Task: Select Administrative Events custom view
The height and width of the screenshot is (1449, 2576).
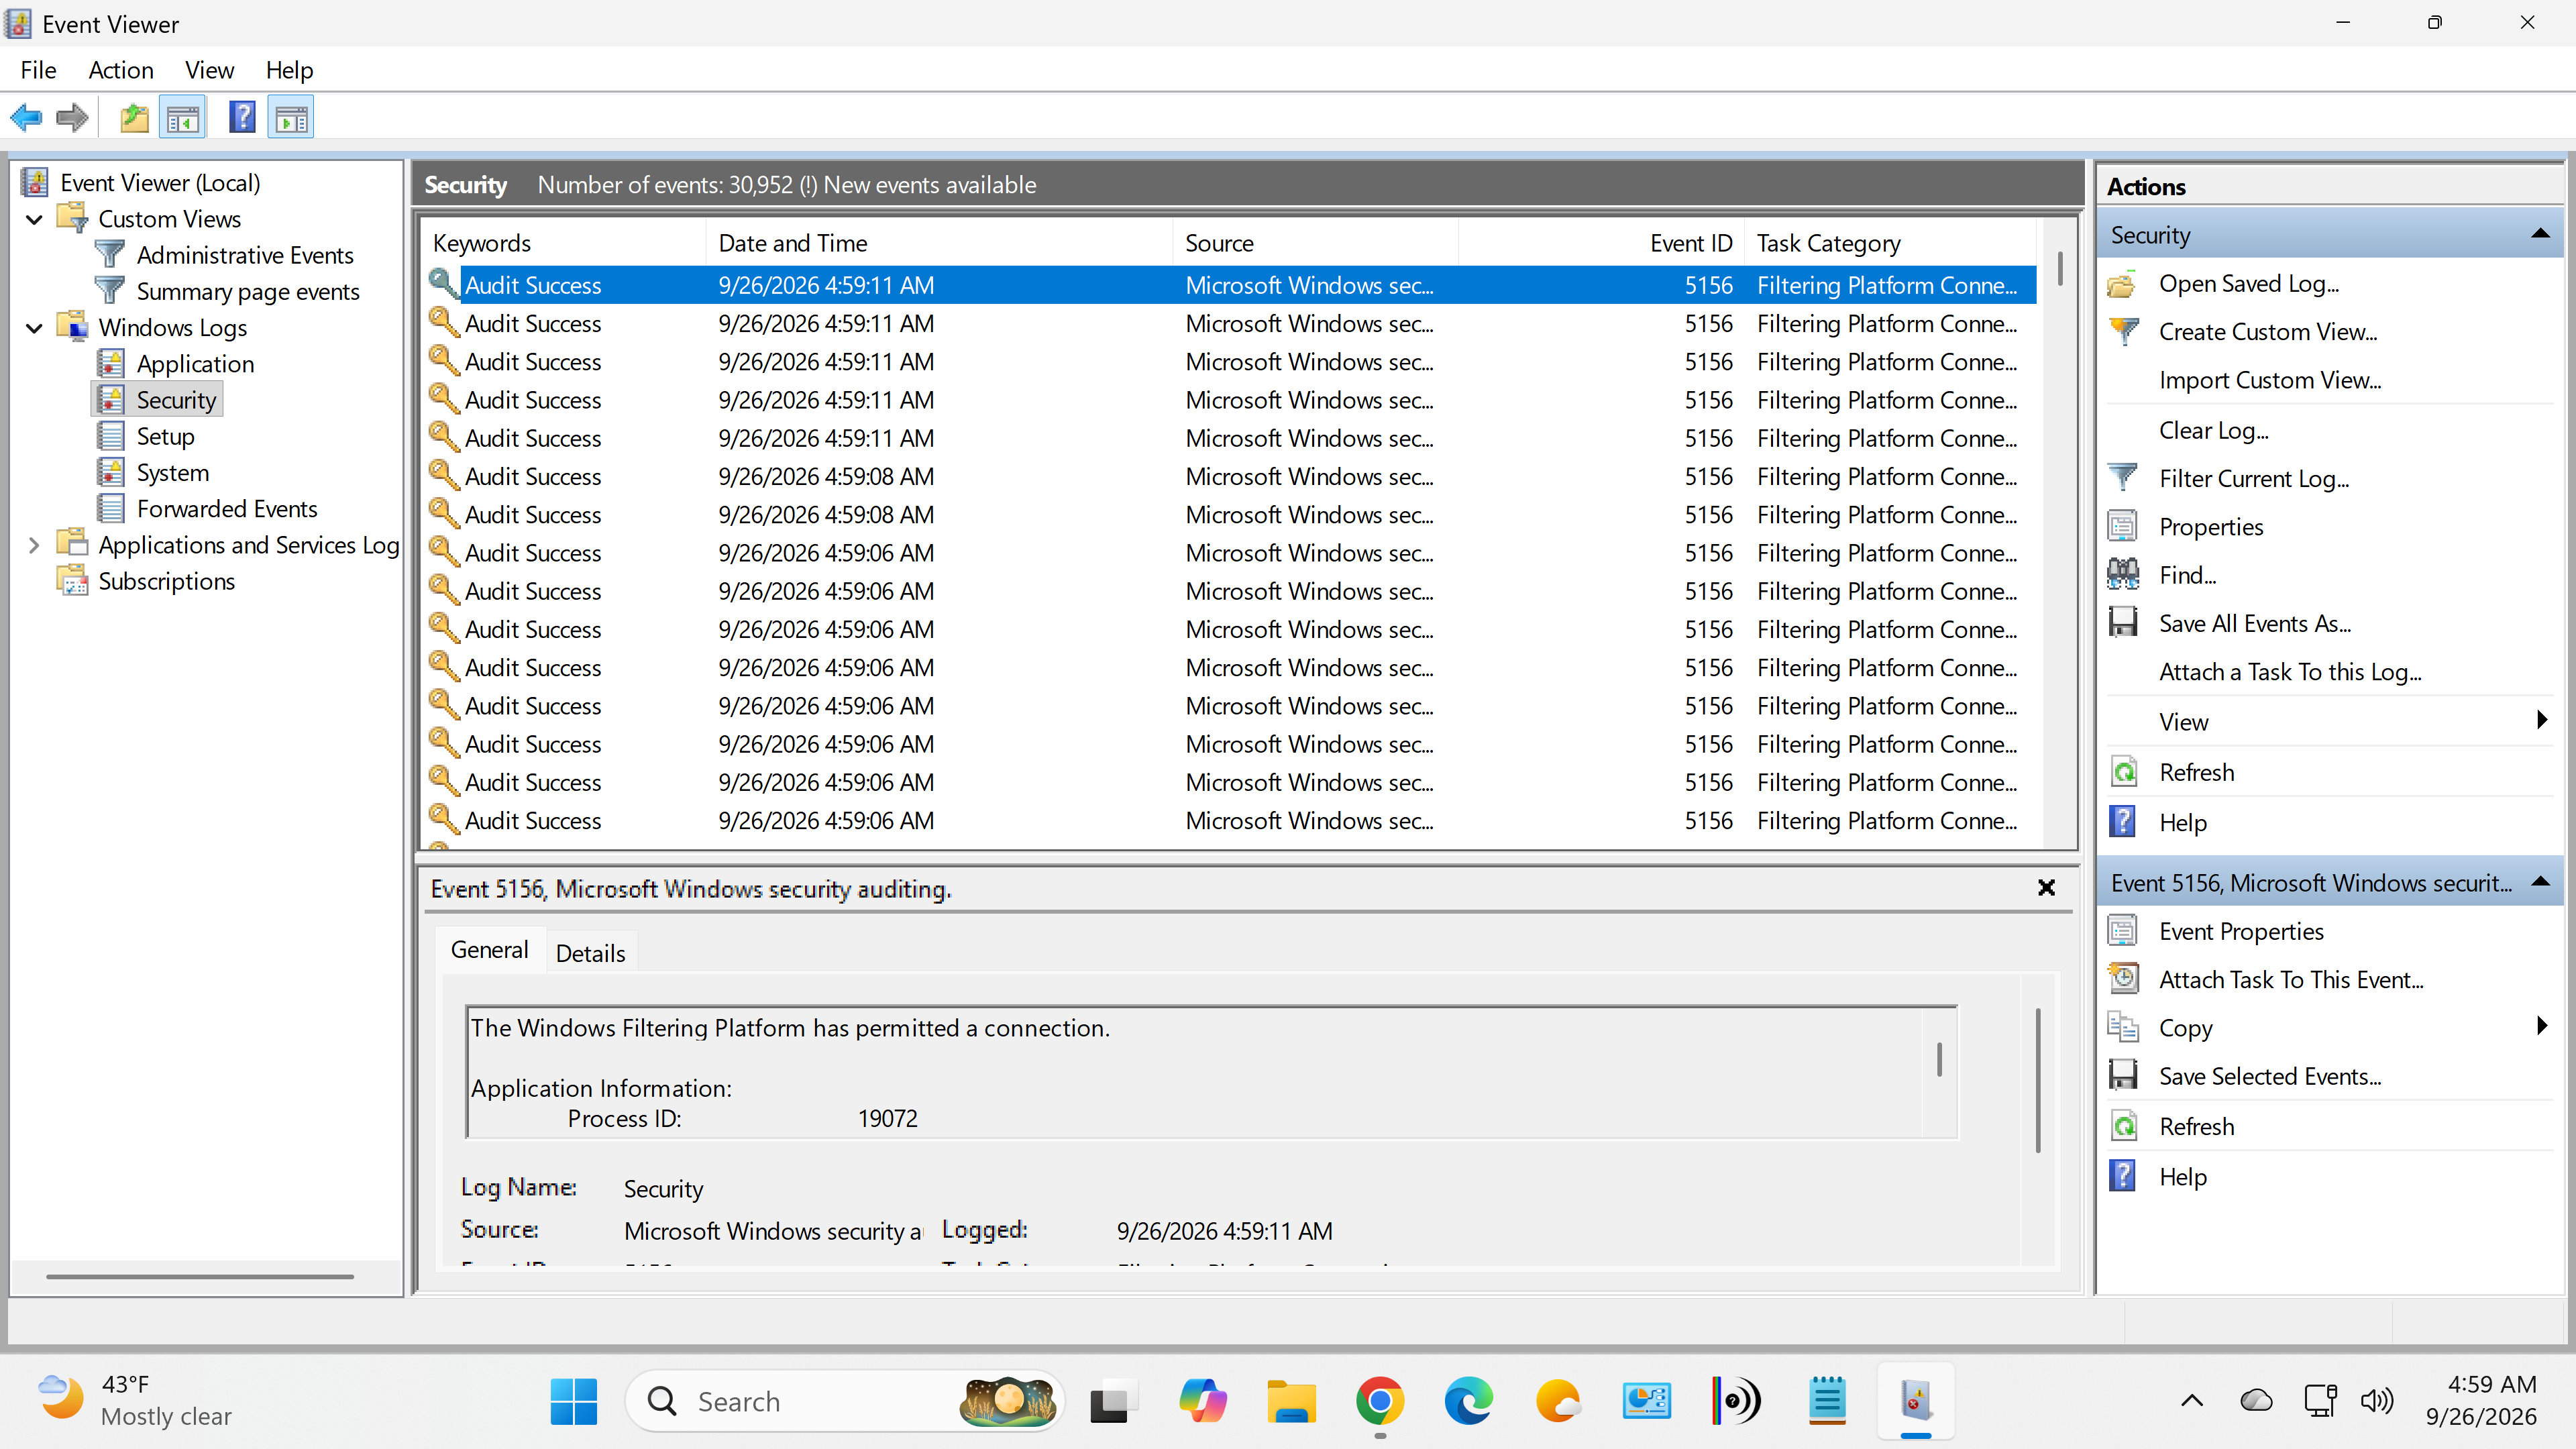Action: [245, 255]
